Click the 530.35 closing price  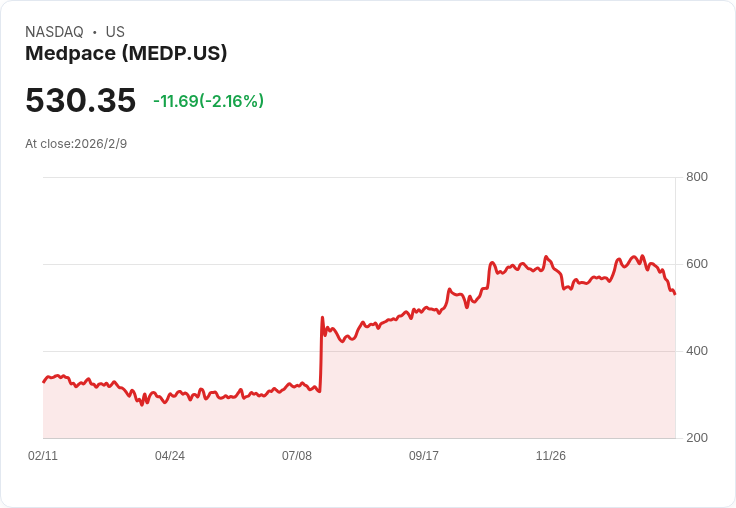click(x=80, y=101)
